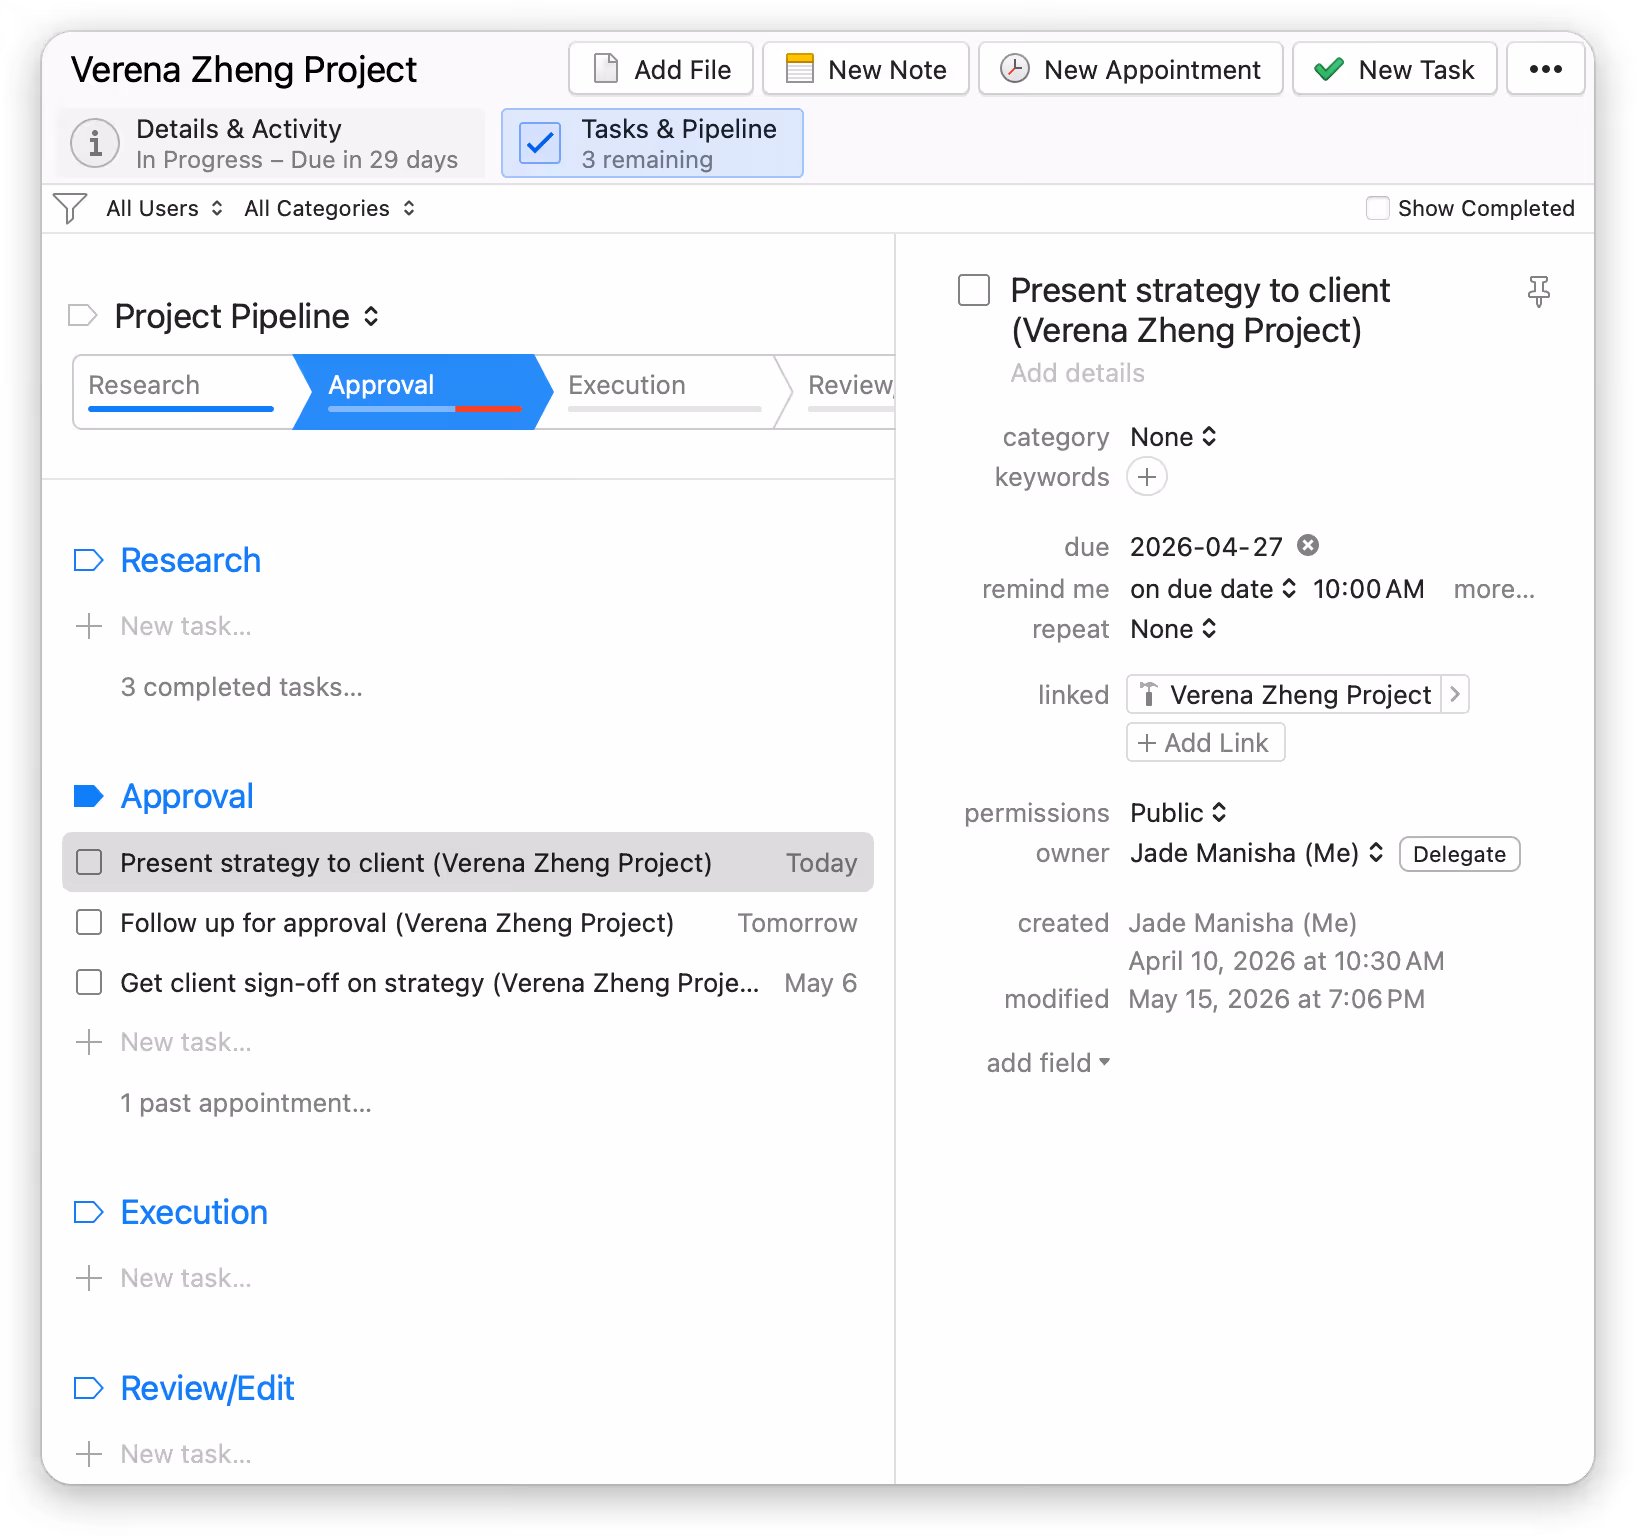The width and height of the screenshot is (1636, 1536).
Task: Add a keyword with the plus circle
Action: click(x=1147, y=477)
